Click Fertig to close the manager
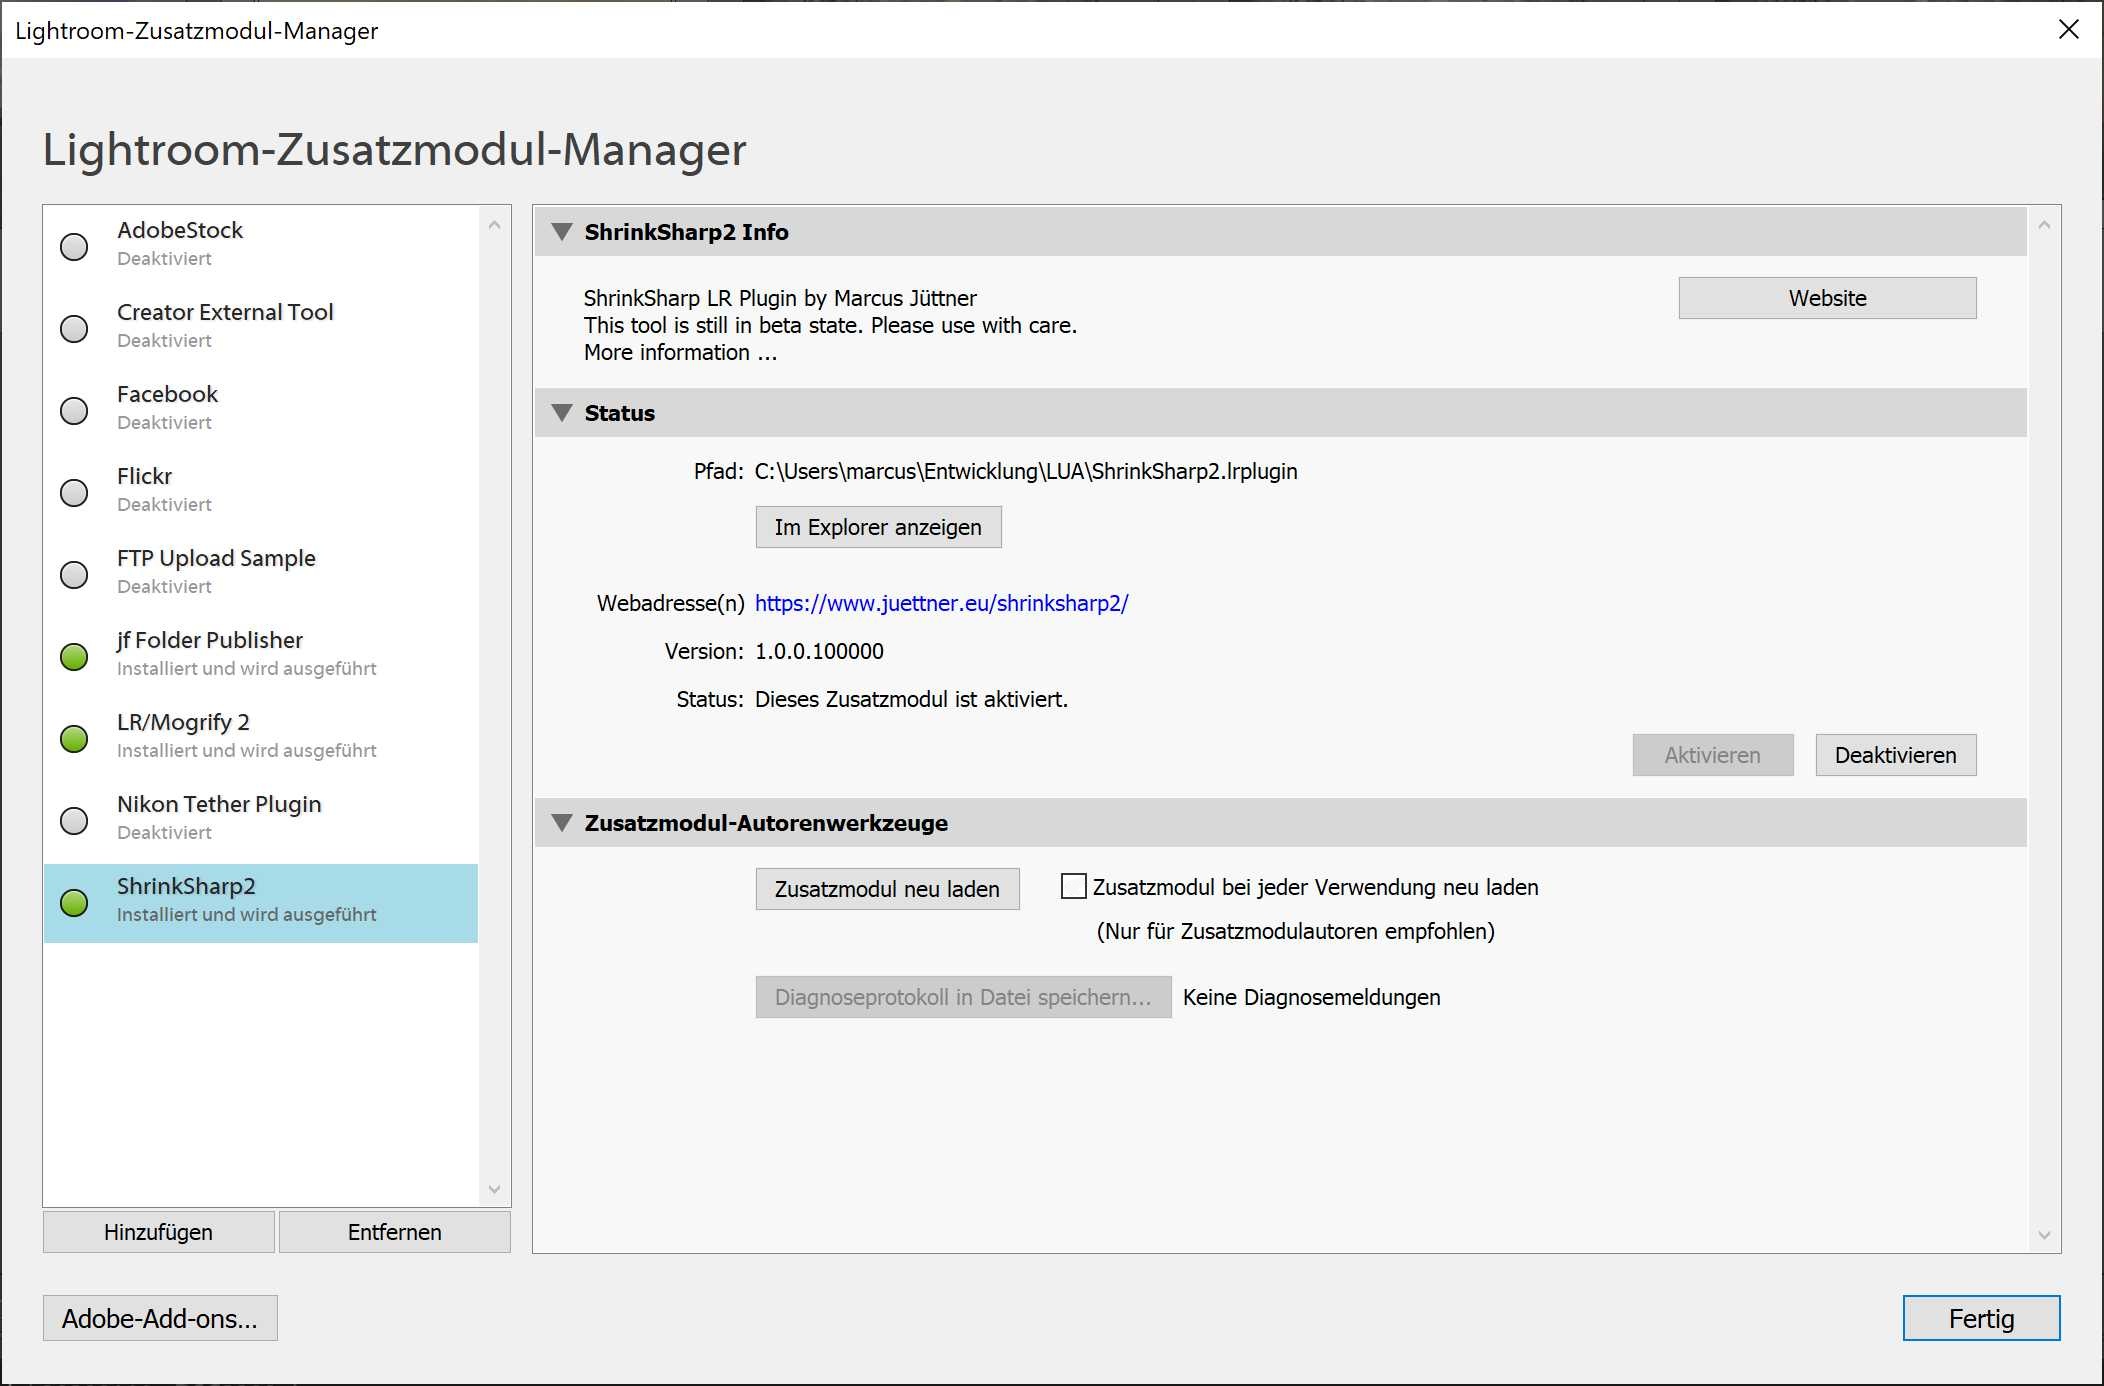The image size is (2104, 1386). pos(1981,1318)
